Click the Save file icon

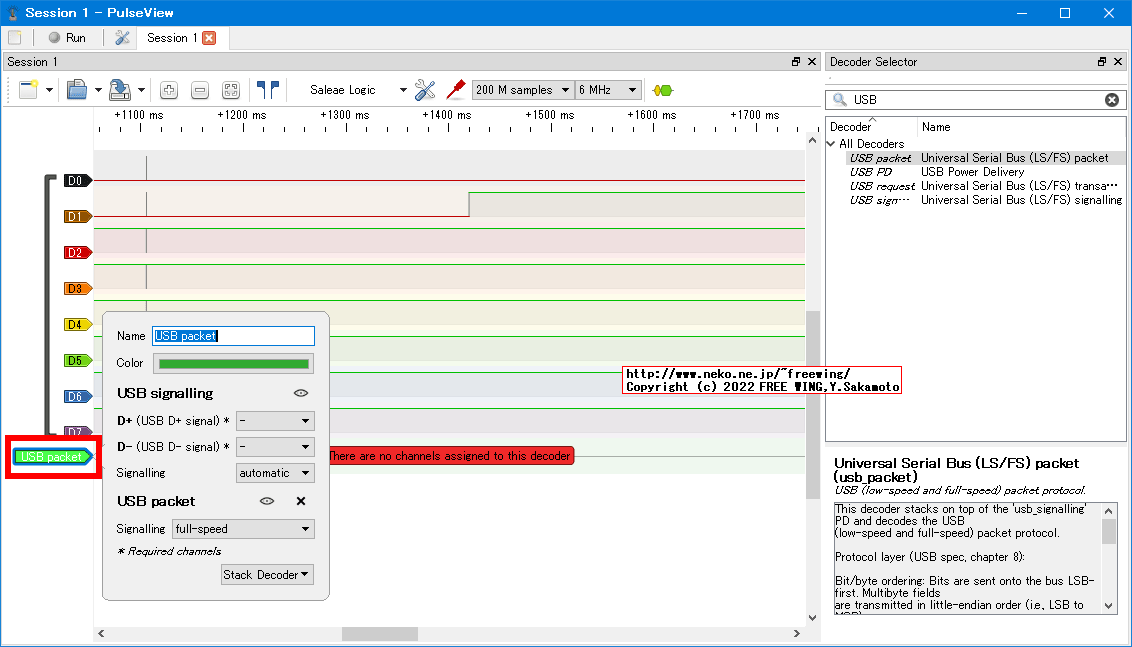pos(119,90)
